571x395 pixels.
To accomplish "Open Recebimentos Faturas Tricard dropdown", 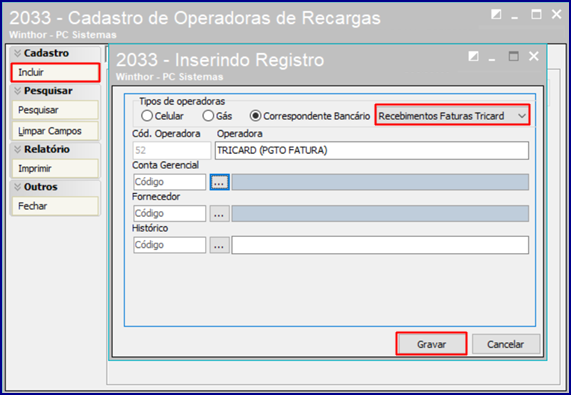I will point(452,116).
